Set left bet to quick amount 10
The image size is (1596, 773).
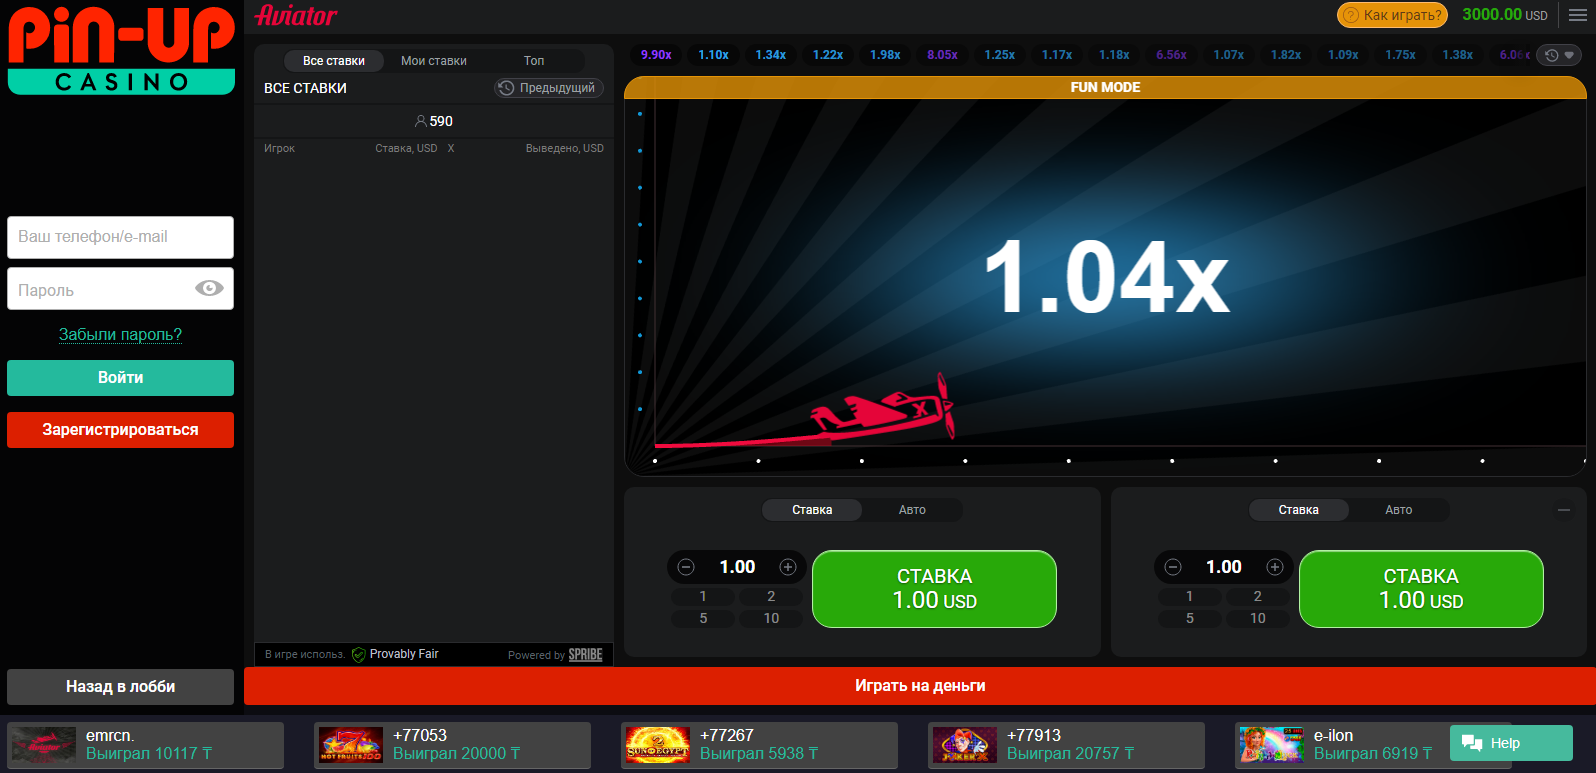[771, 618]
